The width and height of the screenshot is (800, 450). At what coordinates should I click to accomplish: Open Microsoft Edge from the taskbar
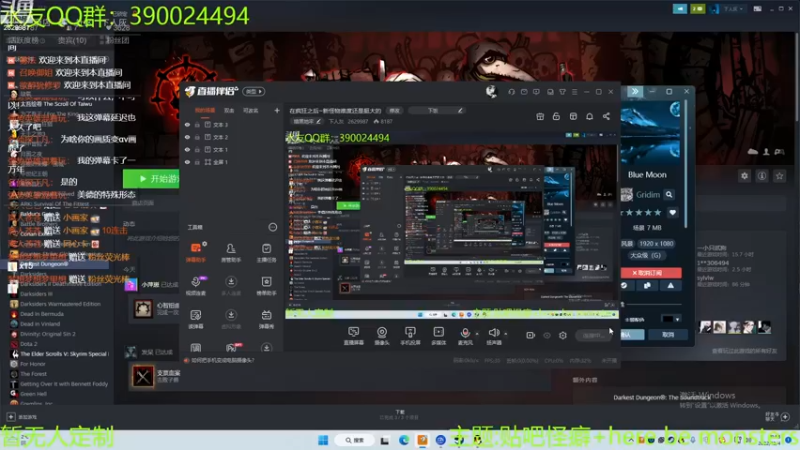coord(404,440)
